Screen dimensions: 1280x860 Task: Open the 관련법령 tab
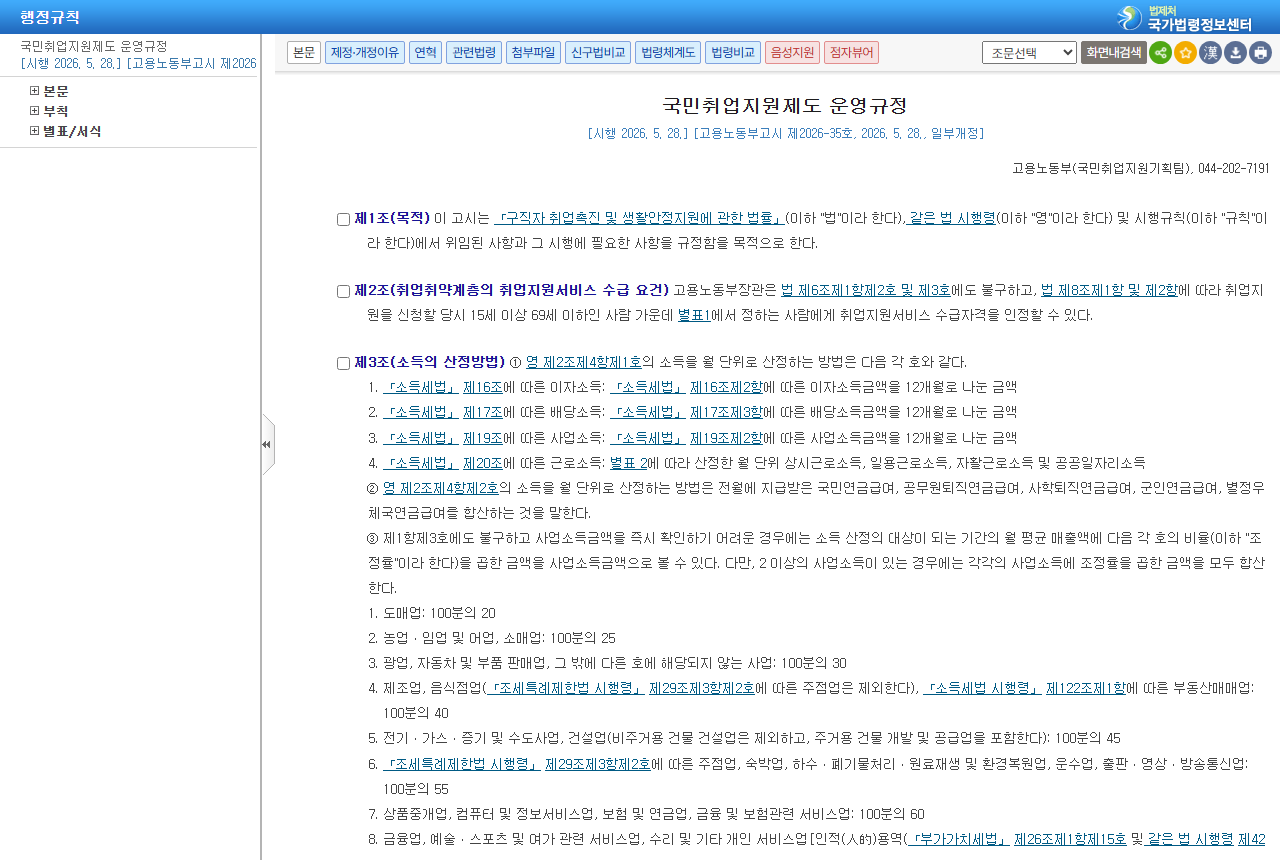[474, 52]
